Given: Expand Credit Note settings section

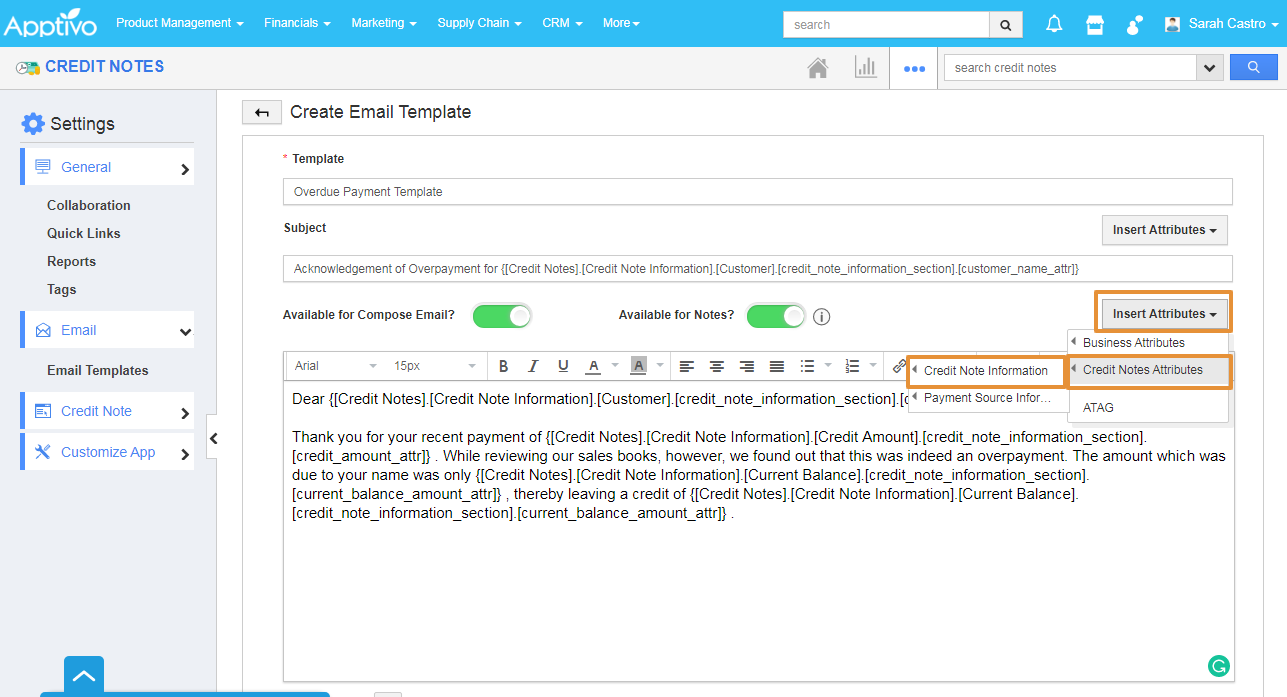Looking at the screenshot, I should 107,411.
